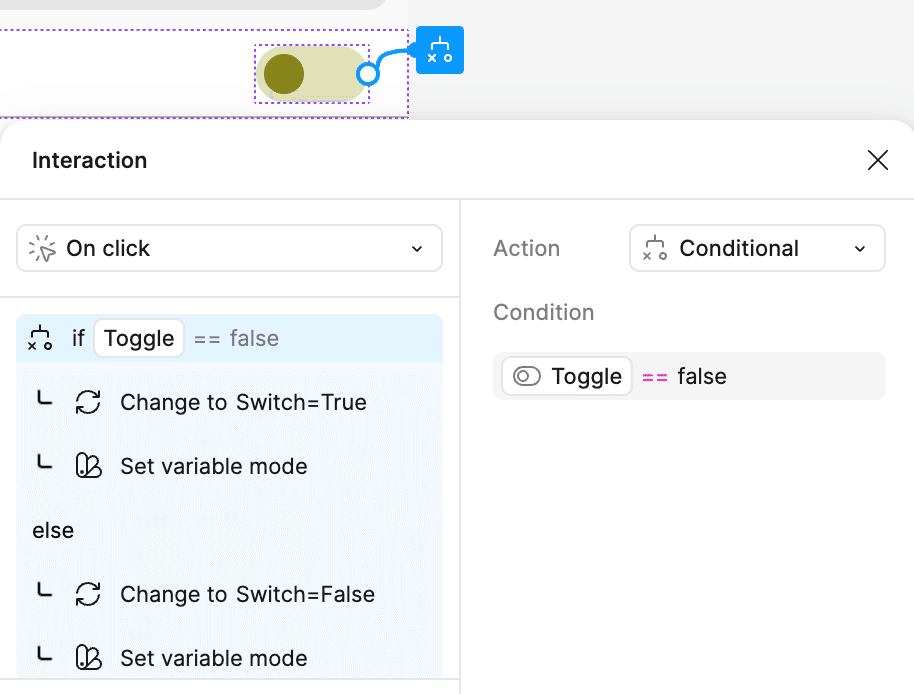The width and height of the screenshot is (914, 694).
Task: Select the Change to Switch=True action
Action: [243, 402]
